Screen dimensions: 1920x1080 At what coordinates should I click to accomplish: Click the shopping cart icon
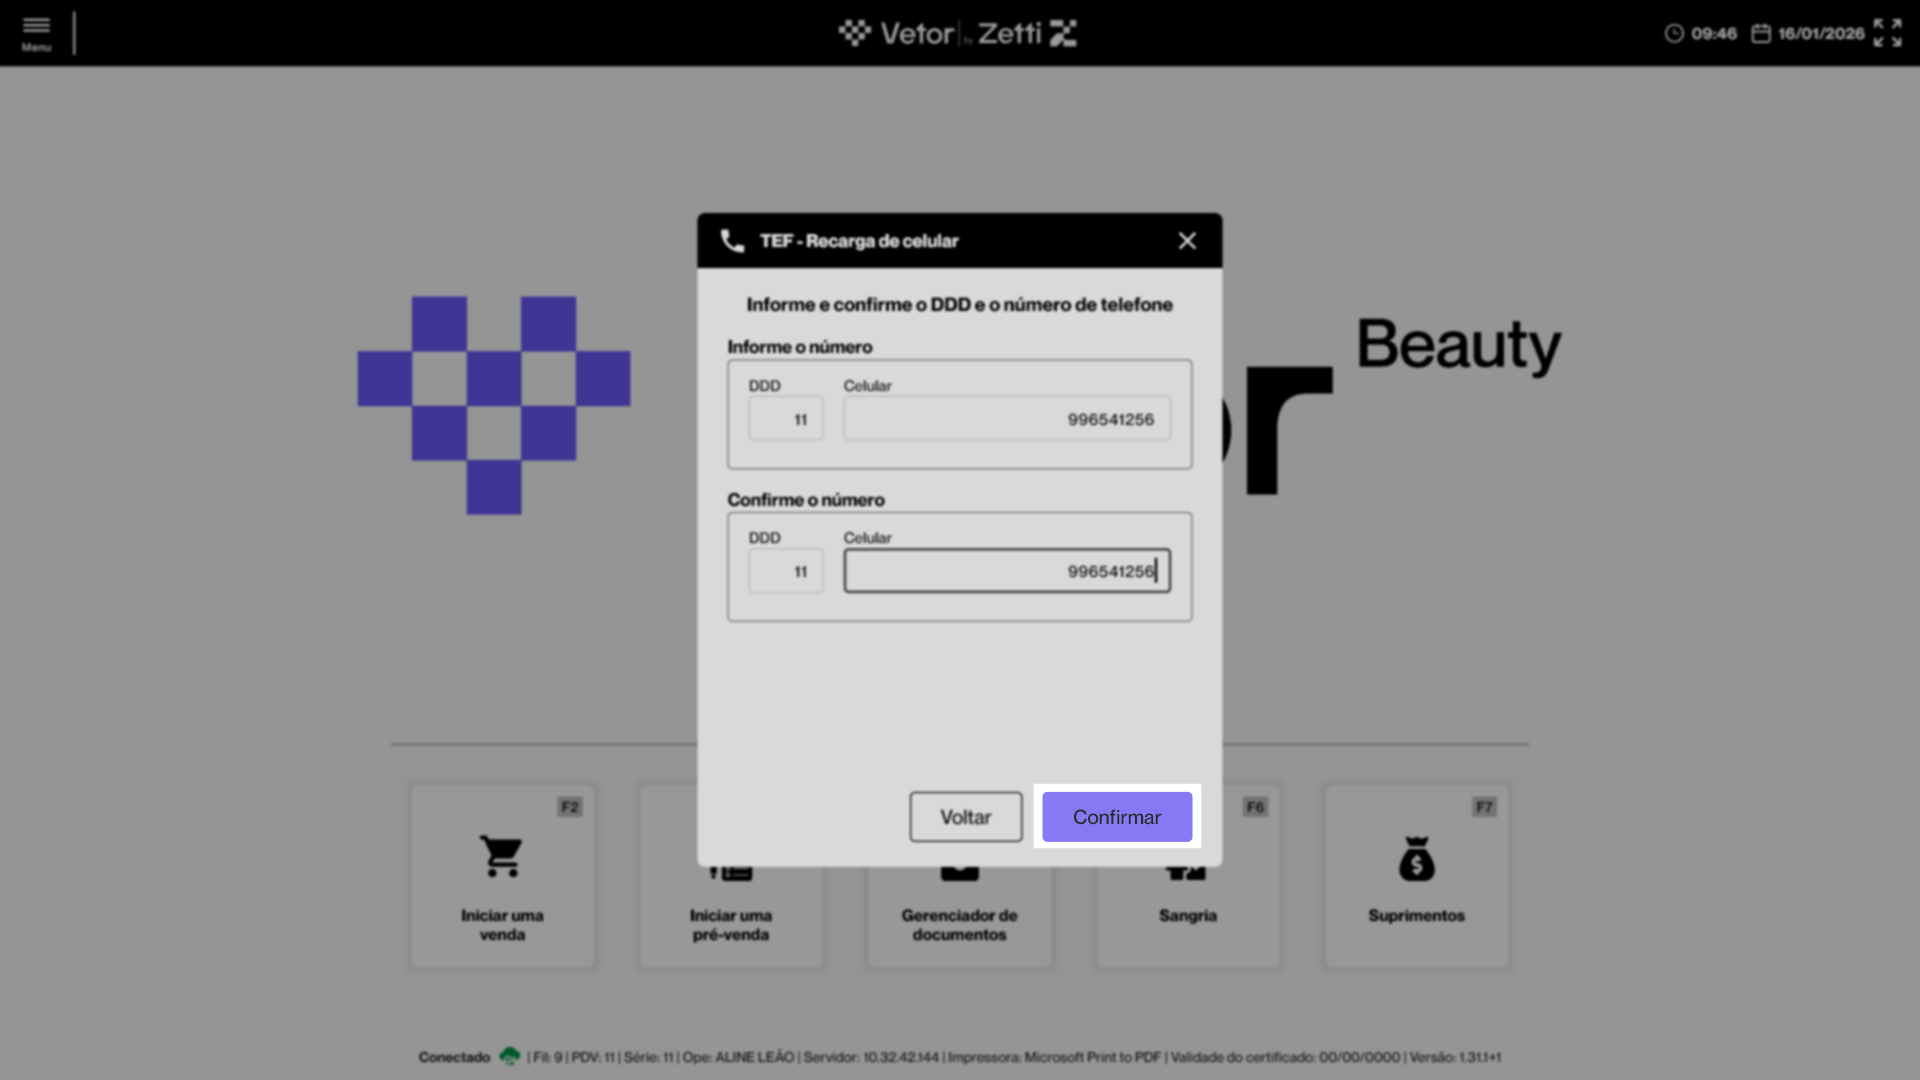click(501, 856)
